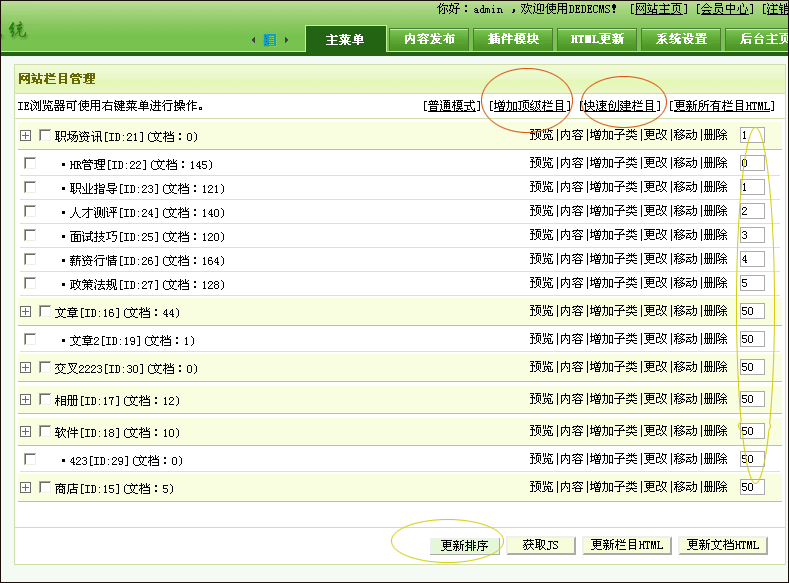Click the blue panel toggle icon between arrows
The height and width of the screenshot is (583, 789).
[269, 40]
